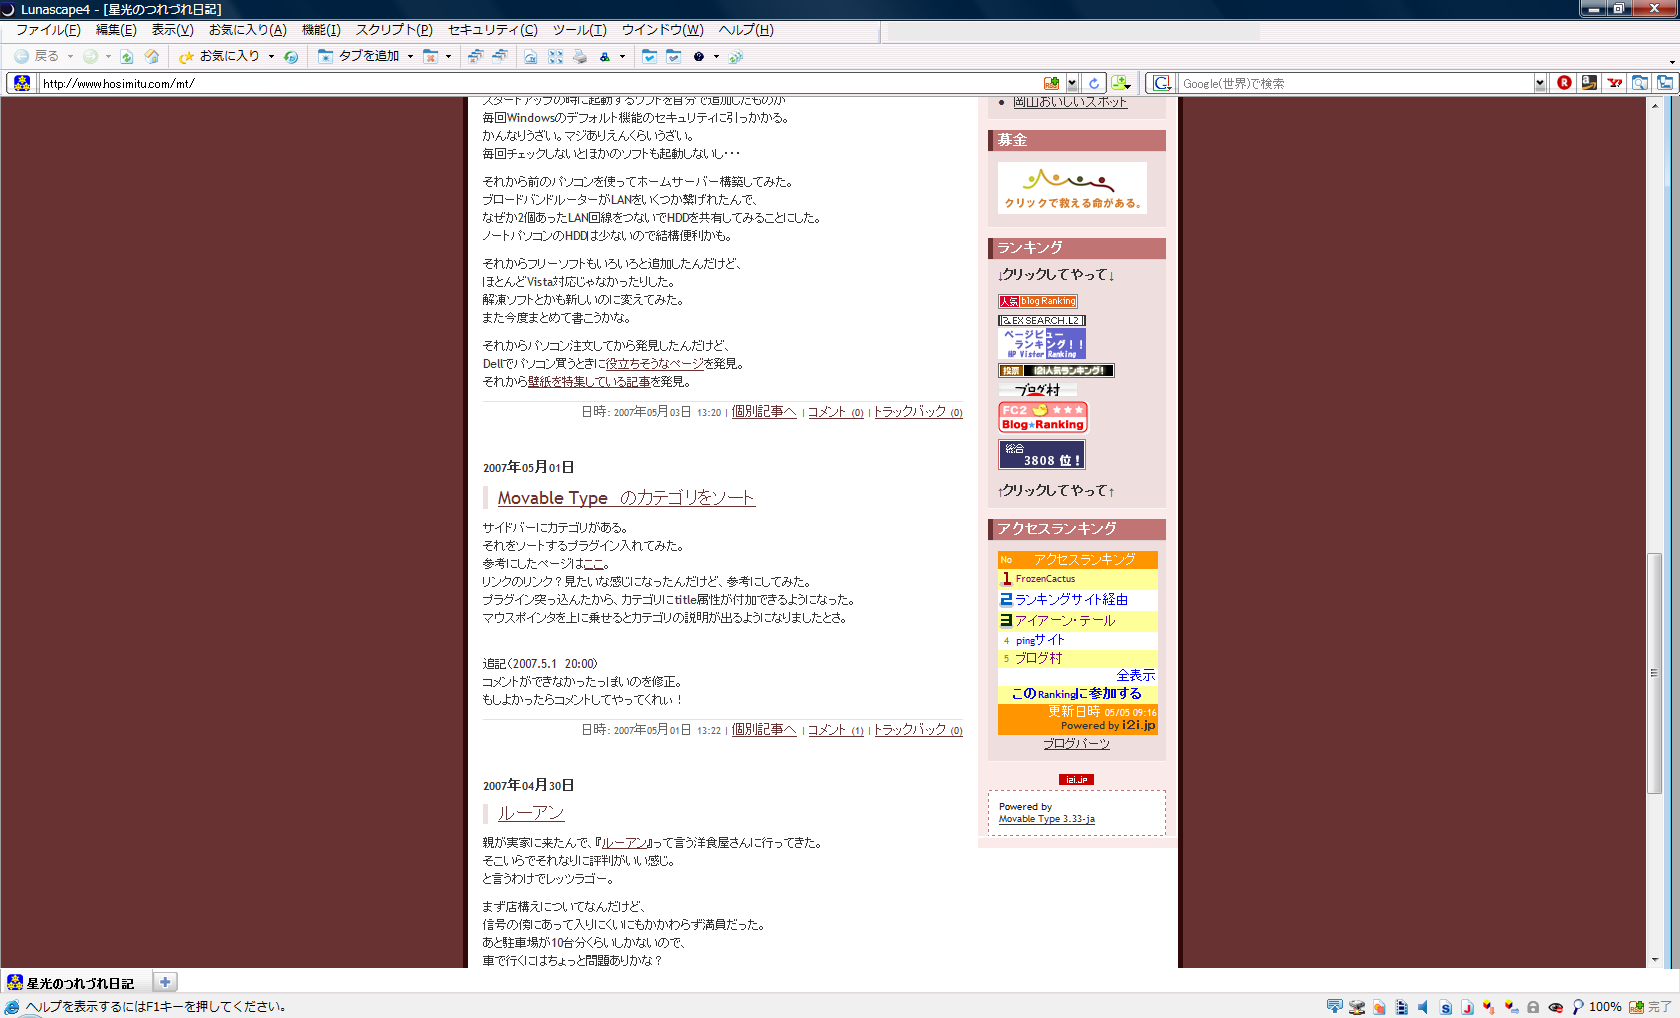Search with the Rakuten red R icon
The image size is (1680, 1018).
point(1564,83)
